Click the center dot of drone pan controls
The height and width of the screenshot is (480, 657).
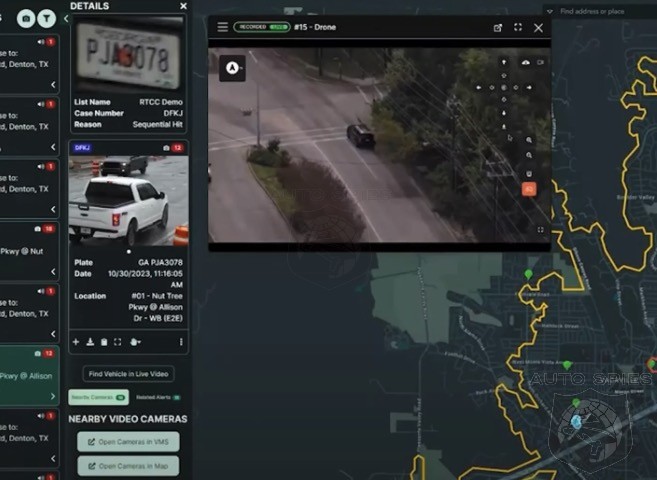(504, 88)
